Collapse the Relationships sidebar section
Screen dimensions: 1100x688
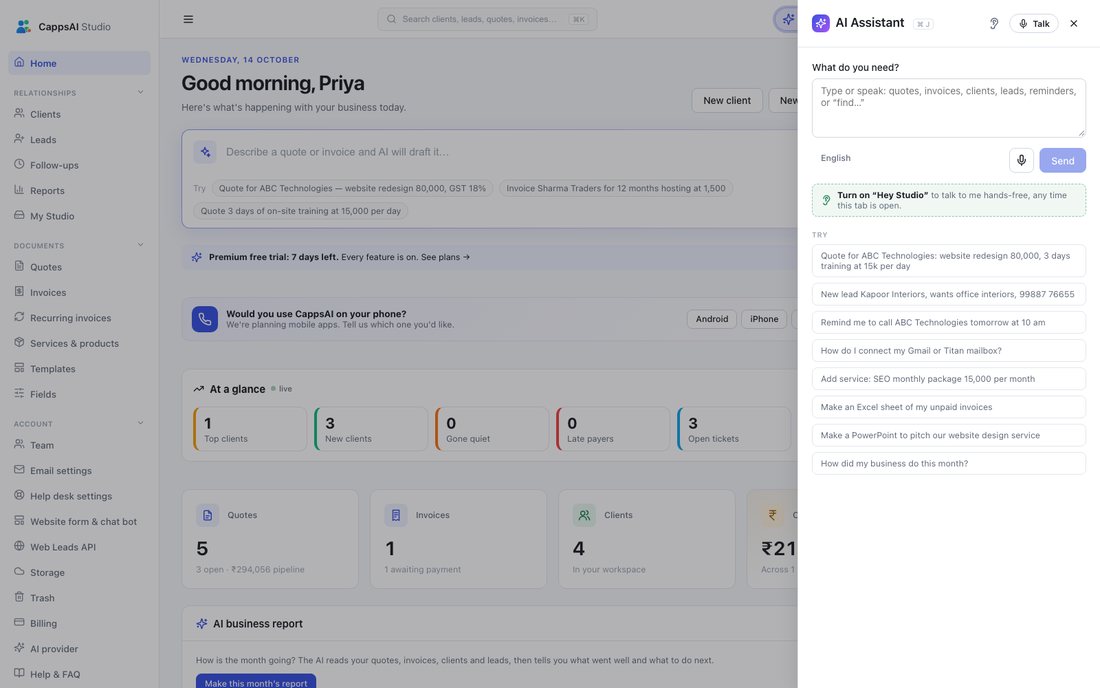(x=140, y=93)
